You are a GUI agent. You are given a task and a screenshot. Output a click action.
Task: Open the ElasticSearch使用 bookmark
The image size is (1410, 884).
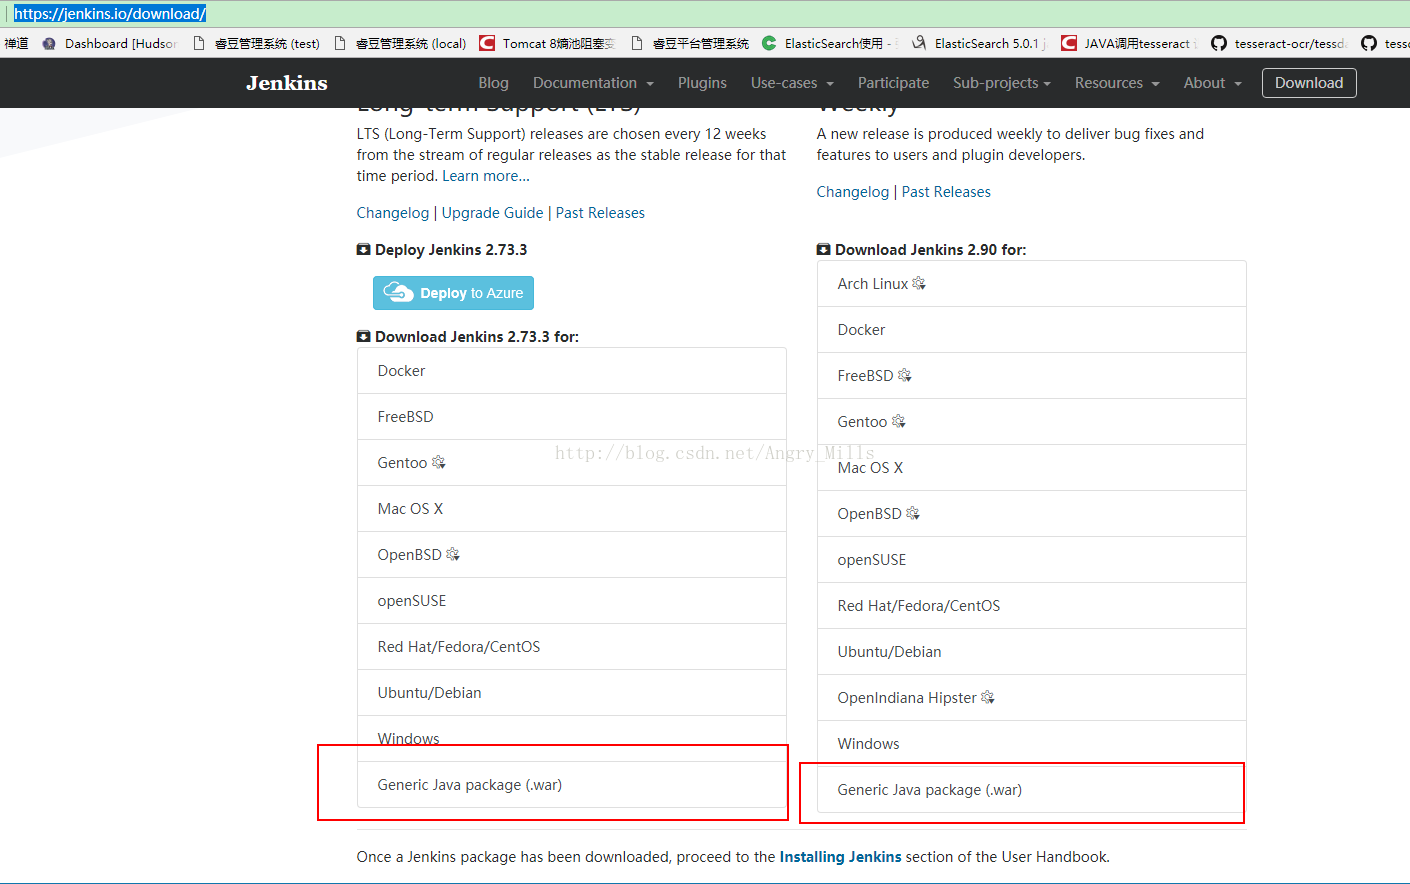coord(830,43)
